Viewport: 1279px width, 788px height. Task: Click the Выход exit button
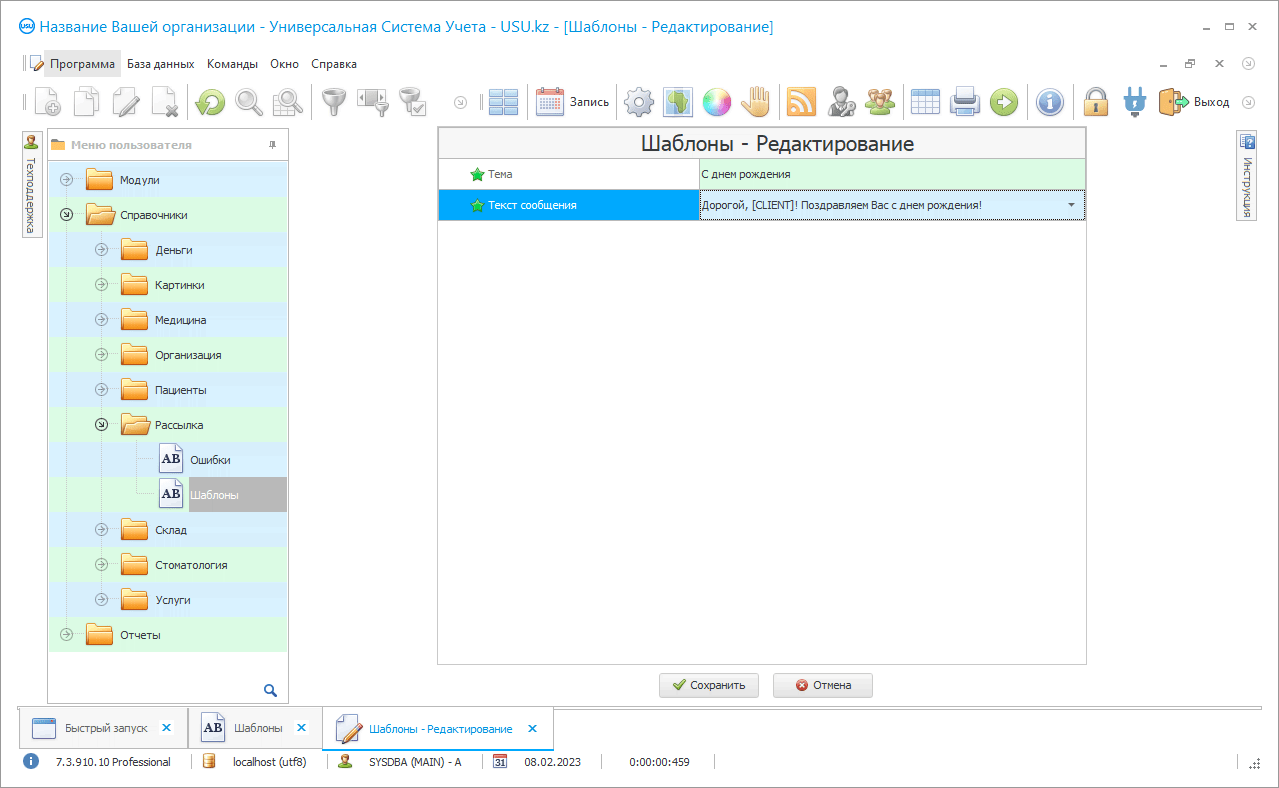click(1194, 102)
